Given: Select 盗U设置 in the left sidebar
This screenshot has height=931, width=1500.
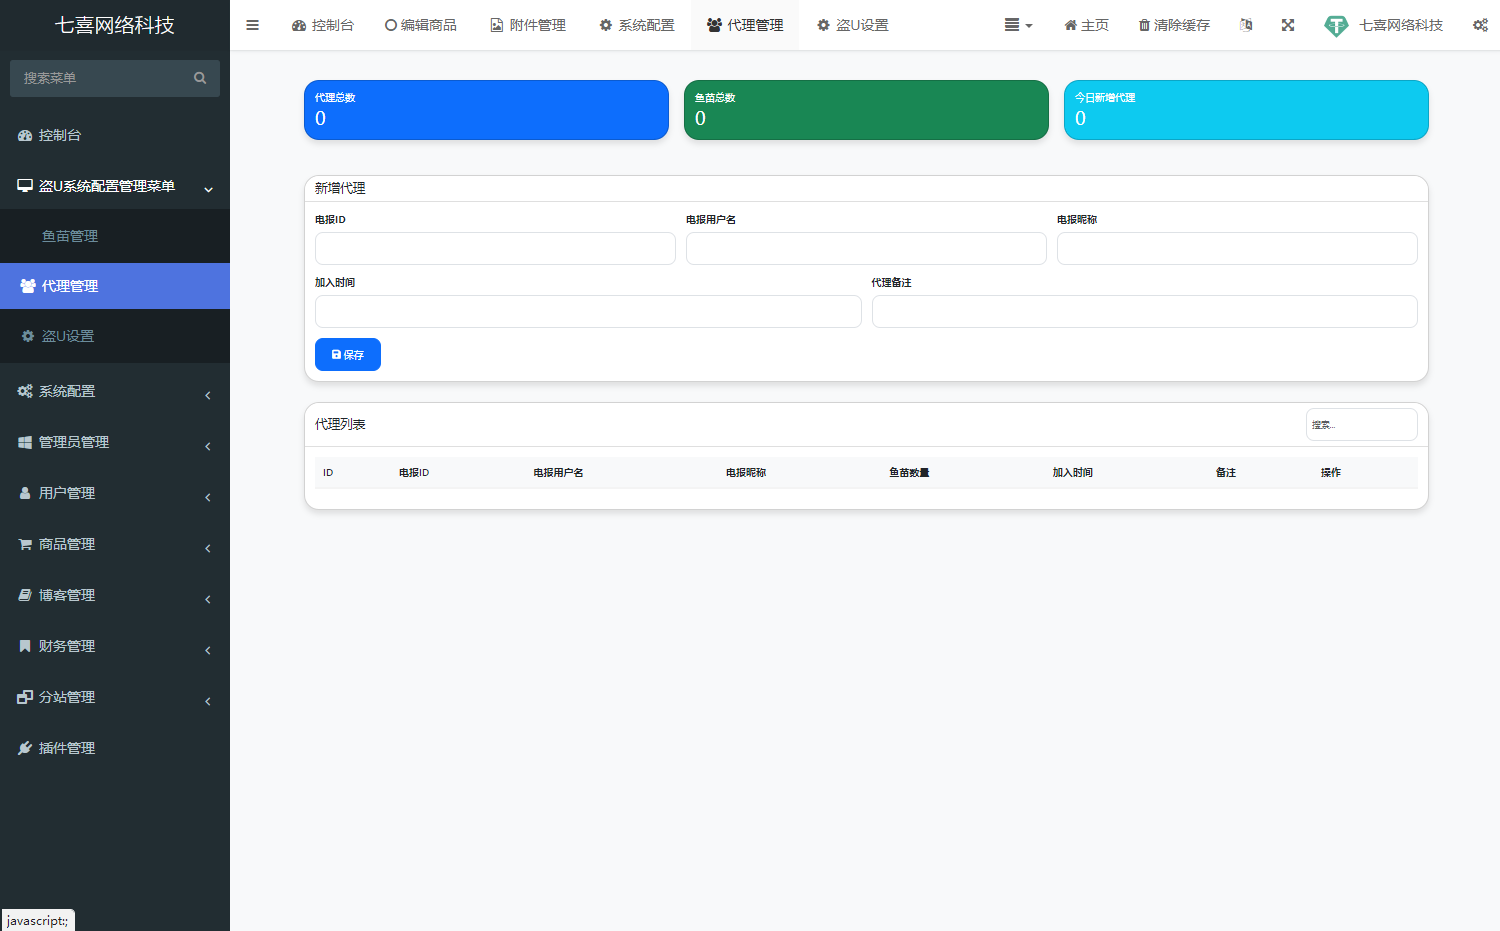Looking at the screenshot, I should click(67, 336).
